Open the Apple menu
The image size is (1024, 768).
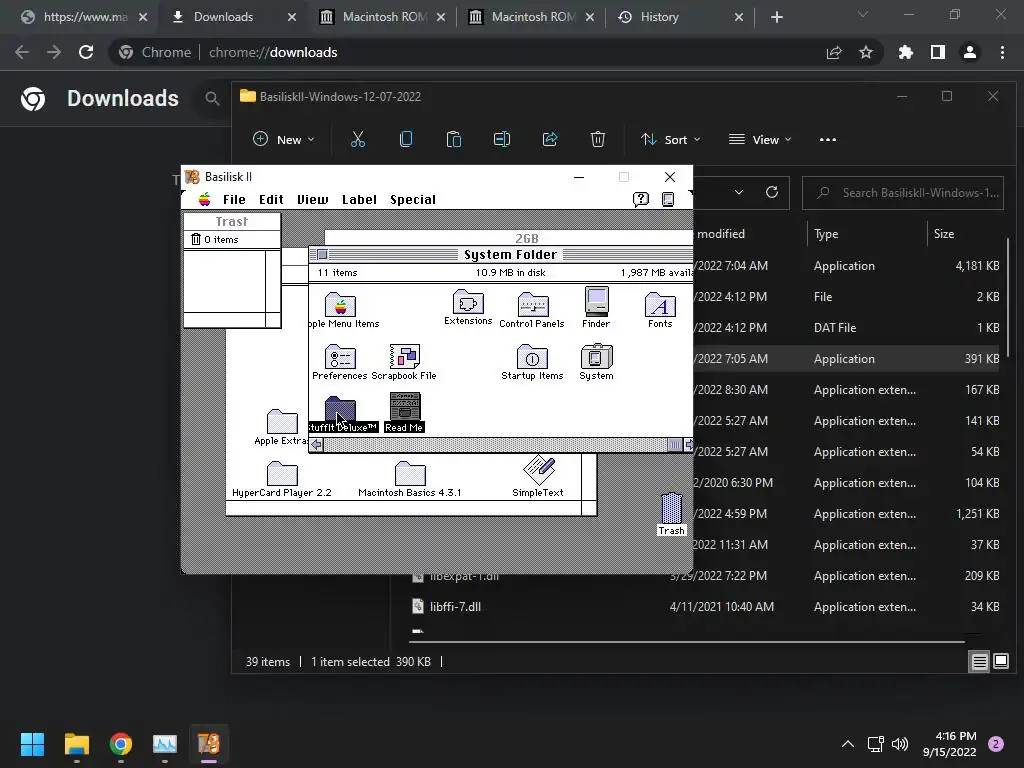pyautogui.click(x=204, y=199)
